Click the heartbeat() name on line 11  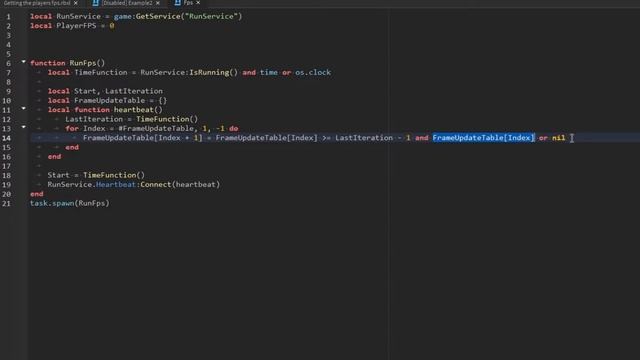(138, 109)
